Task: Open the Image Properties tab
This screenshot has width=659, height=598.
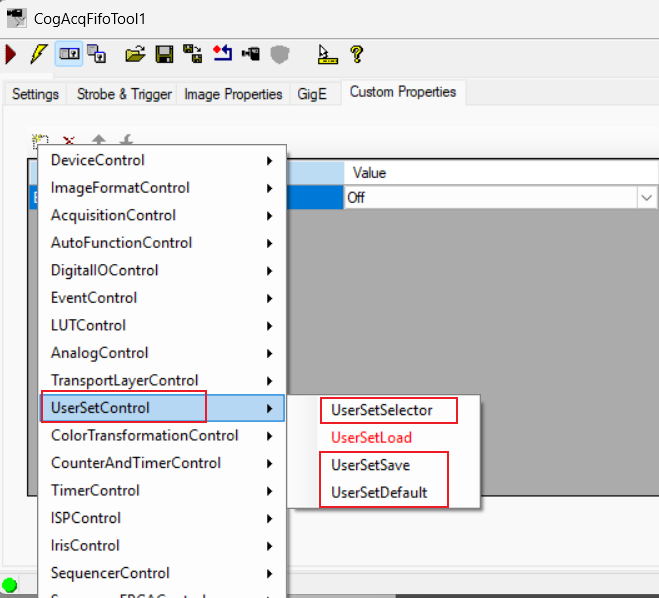Action: tap(233, 94)
